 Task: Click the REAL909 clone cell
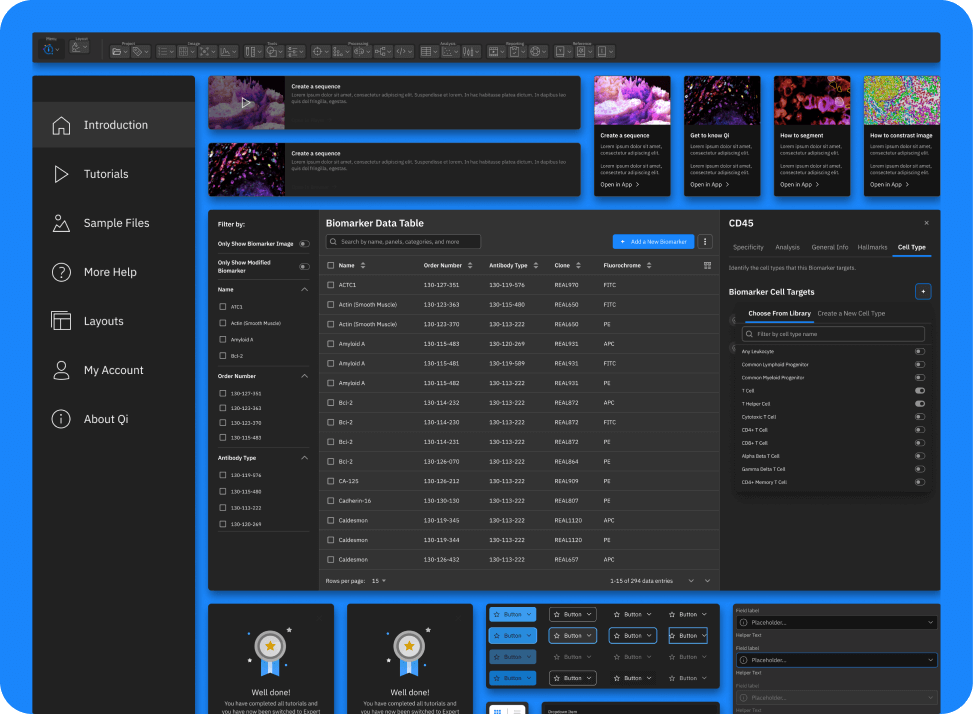(567, 481)
